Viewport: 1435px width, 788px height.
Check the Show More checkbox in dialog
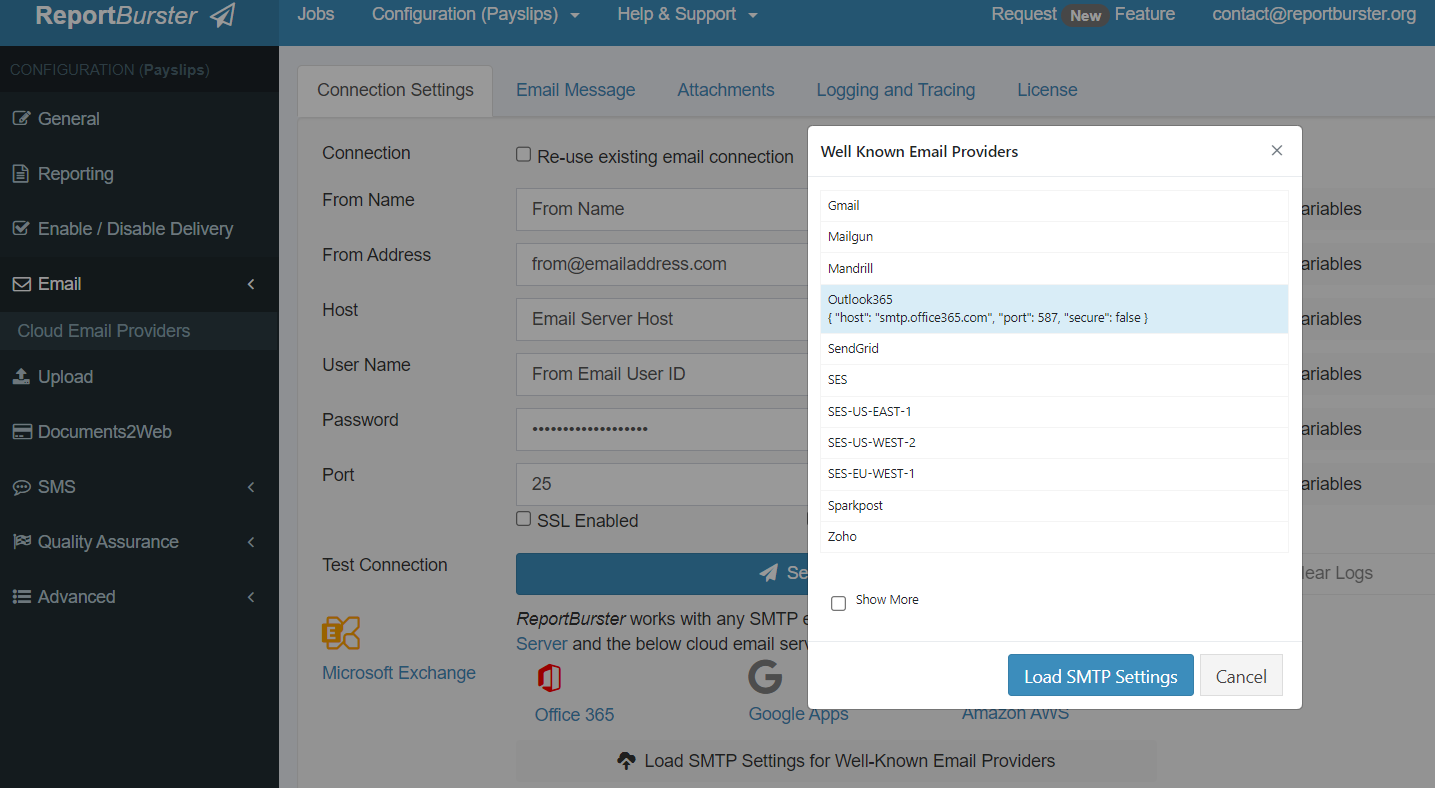(x=838, y=603)
